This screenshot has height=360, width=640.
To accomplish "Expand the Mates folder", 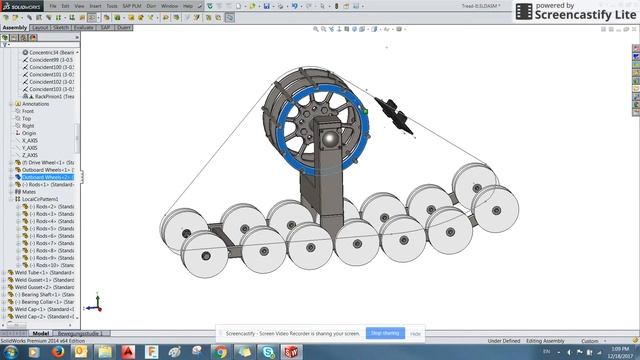I will [x=11, y=192].
